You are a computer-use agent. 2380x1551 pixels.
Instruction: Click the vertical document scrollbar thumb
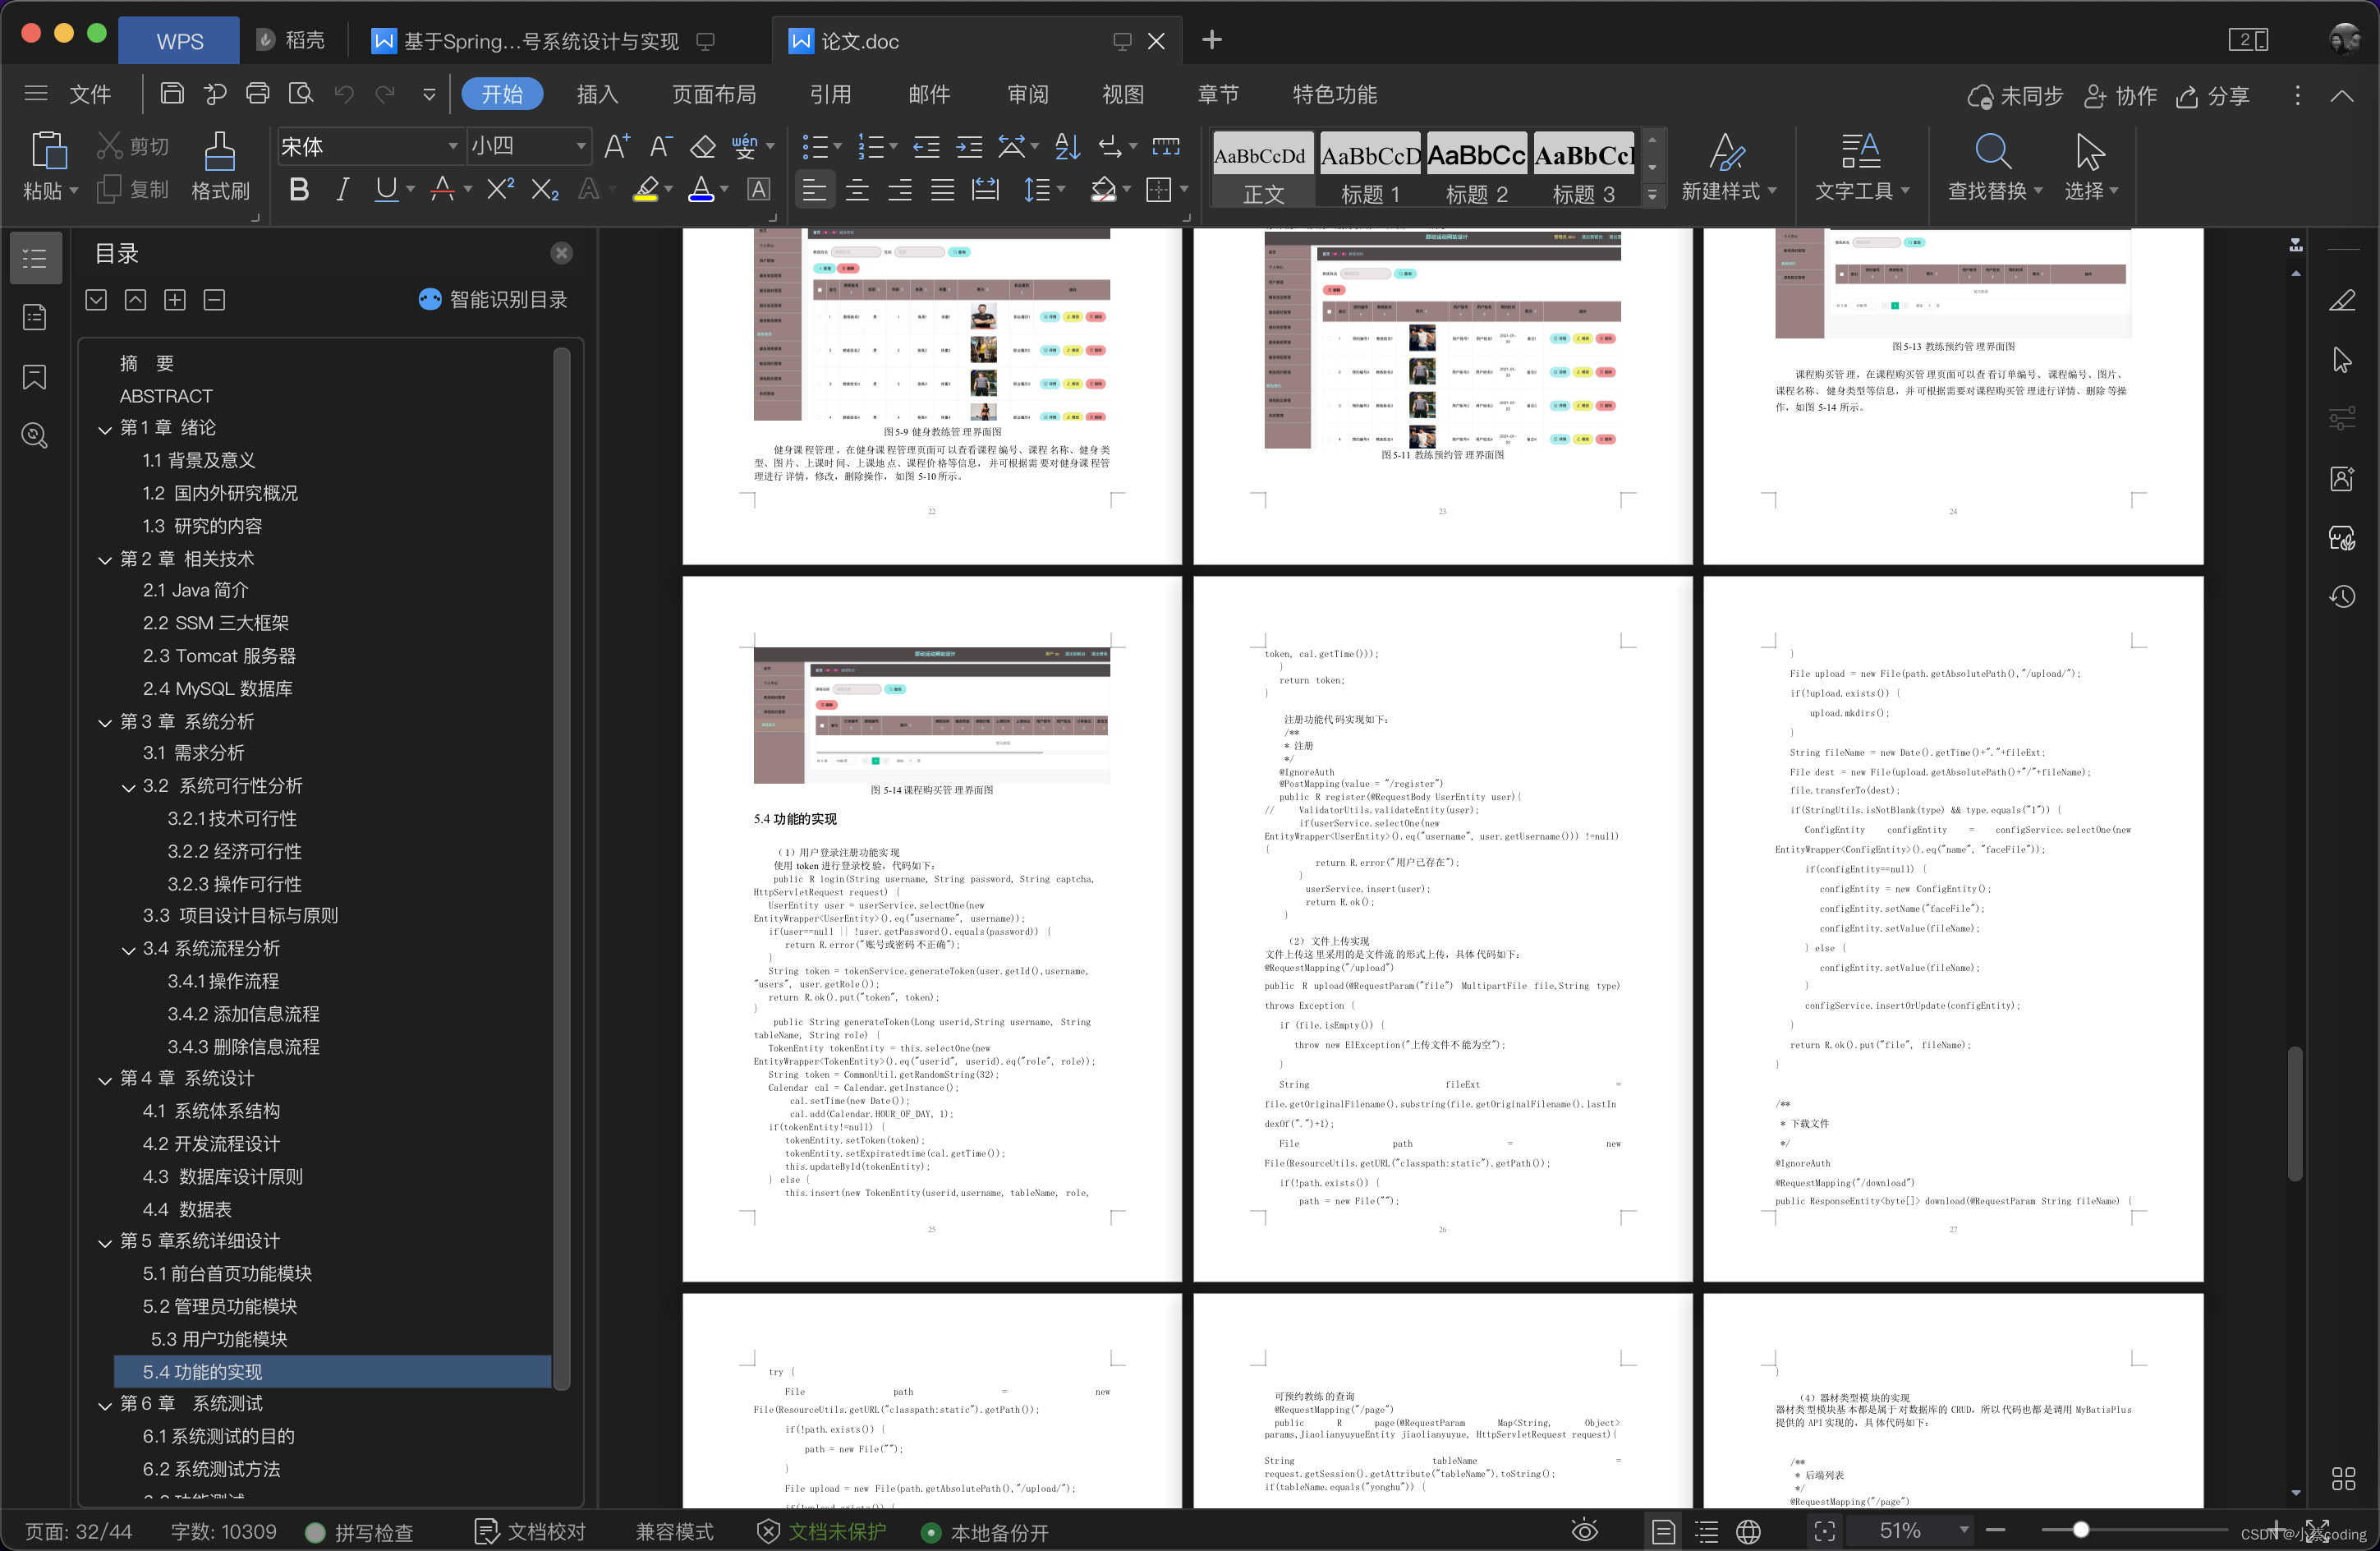(2295, 1113)
